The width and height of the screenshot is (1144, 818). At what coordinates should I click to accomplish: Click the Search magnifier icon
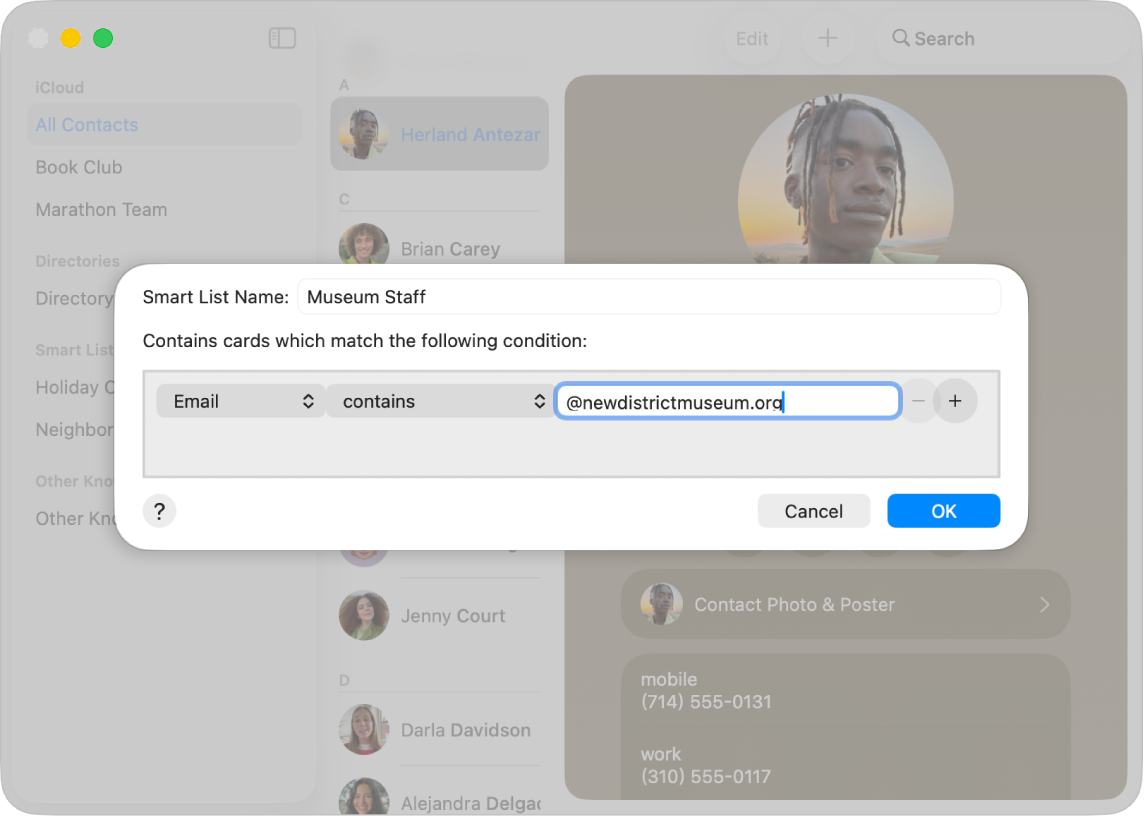click(x=903, y=38)
